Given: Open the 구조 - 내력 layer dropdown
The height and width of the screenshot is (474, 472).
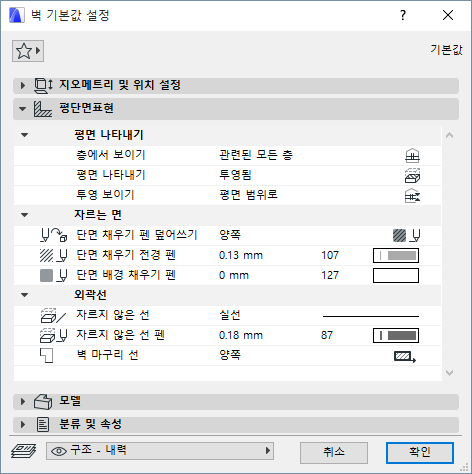Looking at the screenshot, I should (160, 451).
